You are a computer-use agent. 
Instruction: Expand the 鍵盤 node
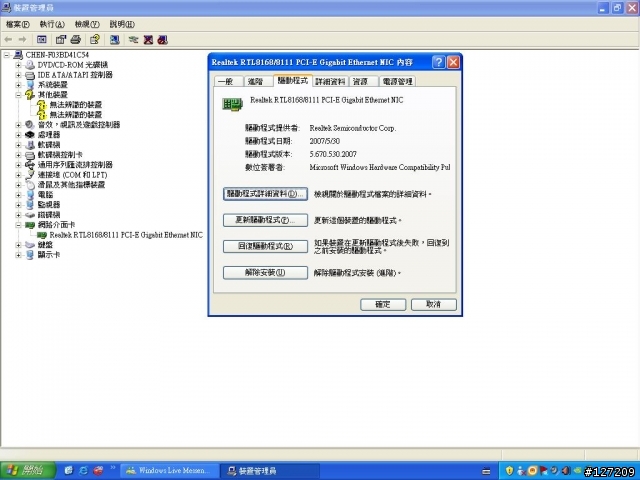[18, 245]
